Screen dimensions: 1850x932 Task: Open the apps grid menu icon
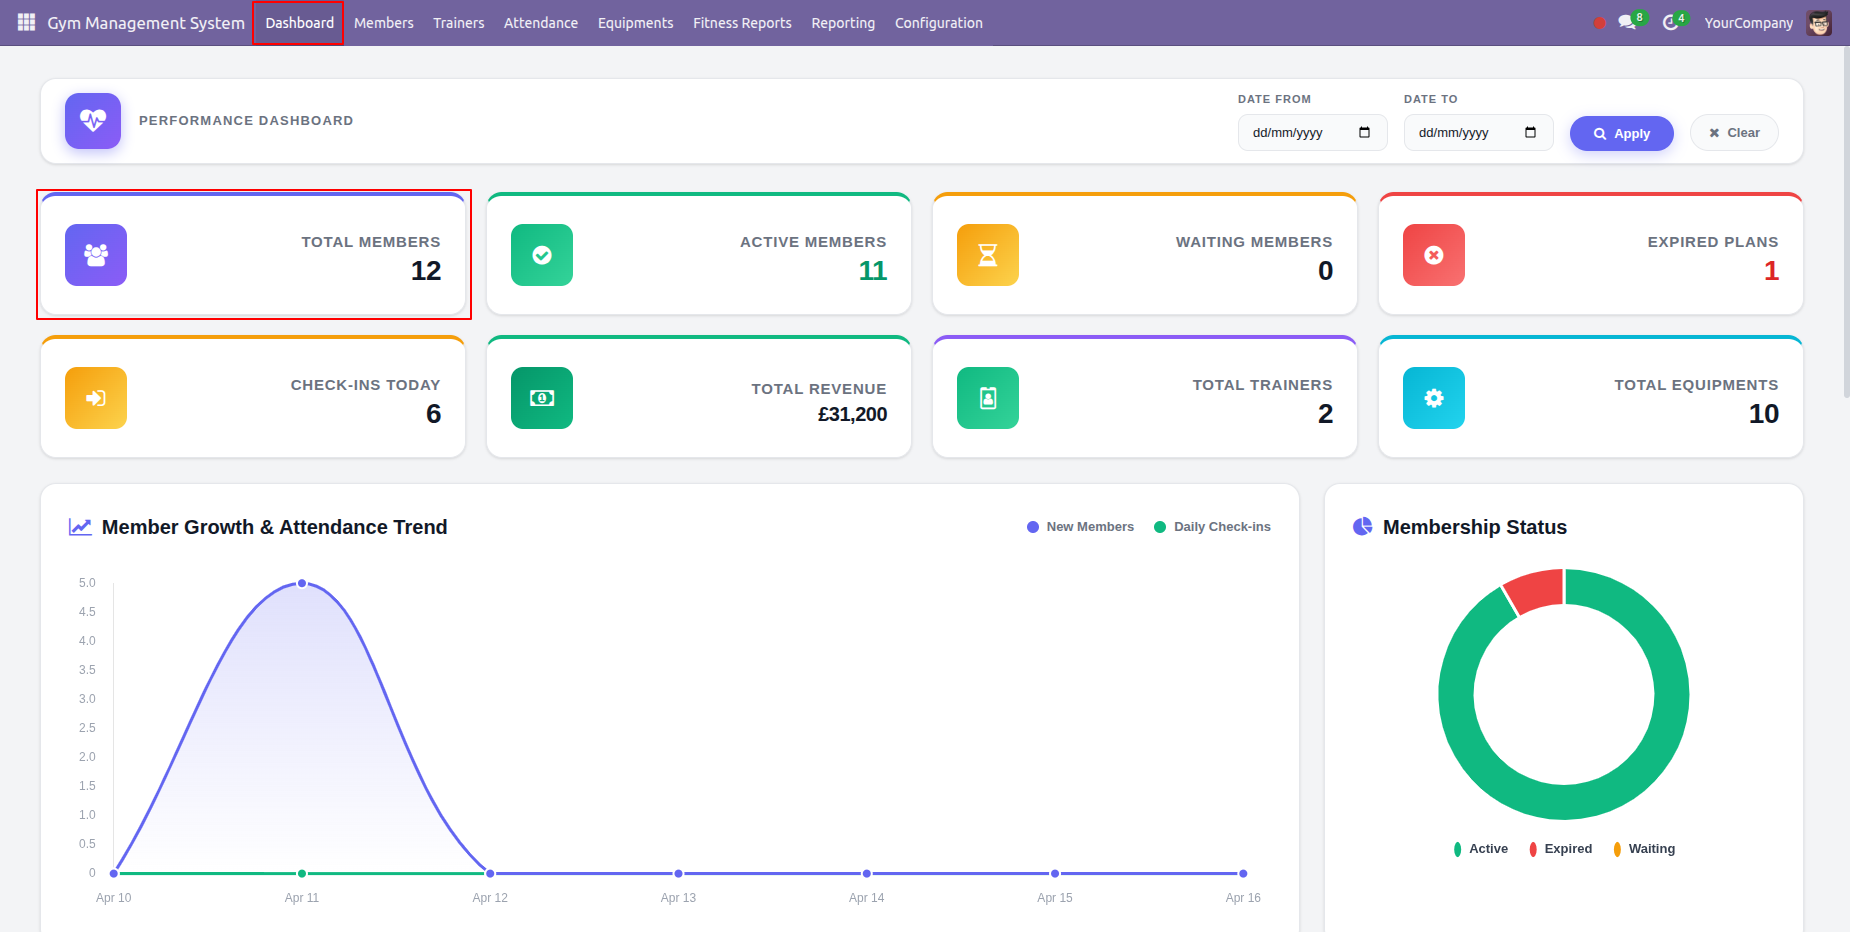(x=26, y=22)
